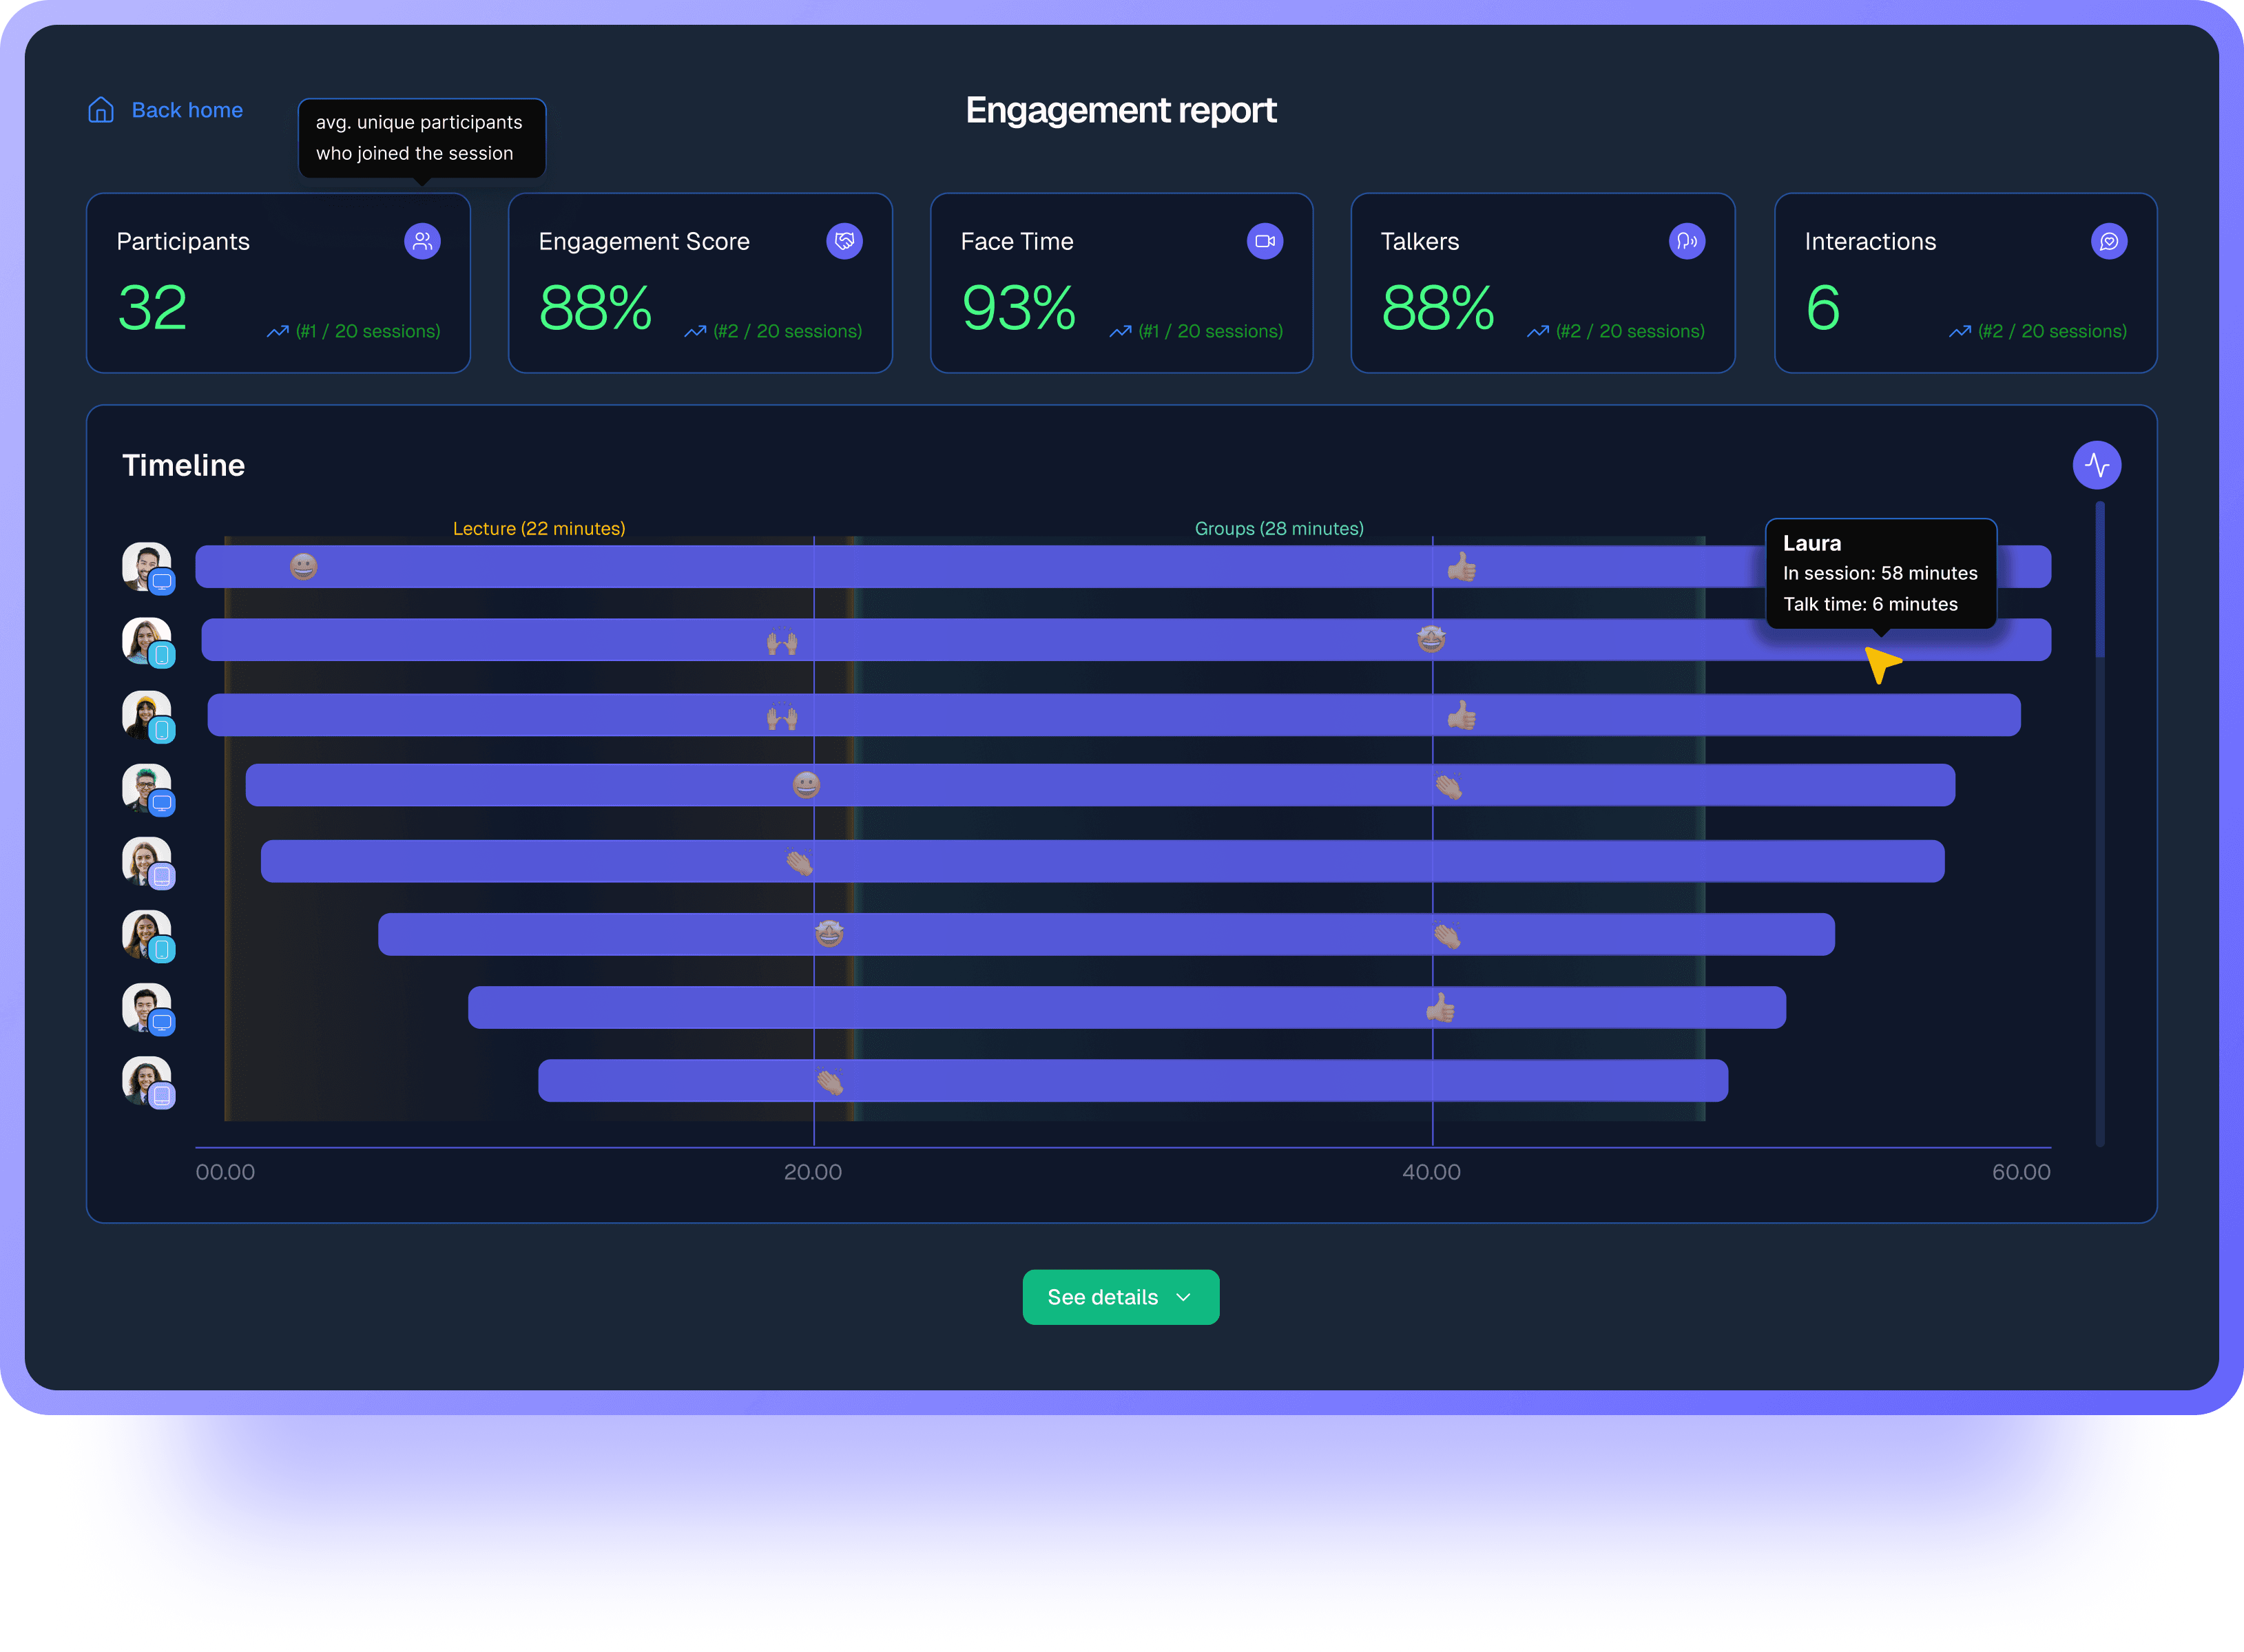The image size is (2244, 1652).
Task: Click the Groups (28 minutes) segment label
Action: [x=1279, y=528]
